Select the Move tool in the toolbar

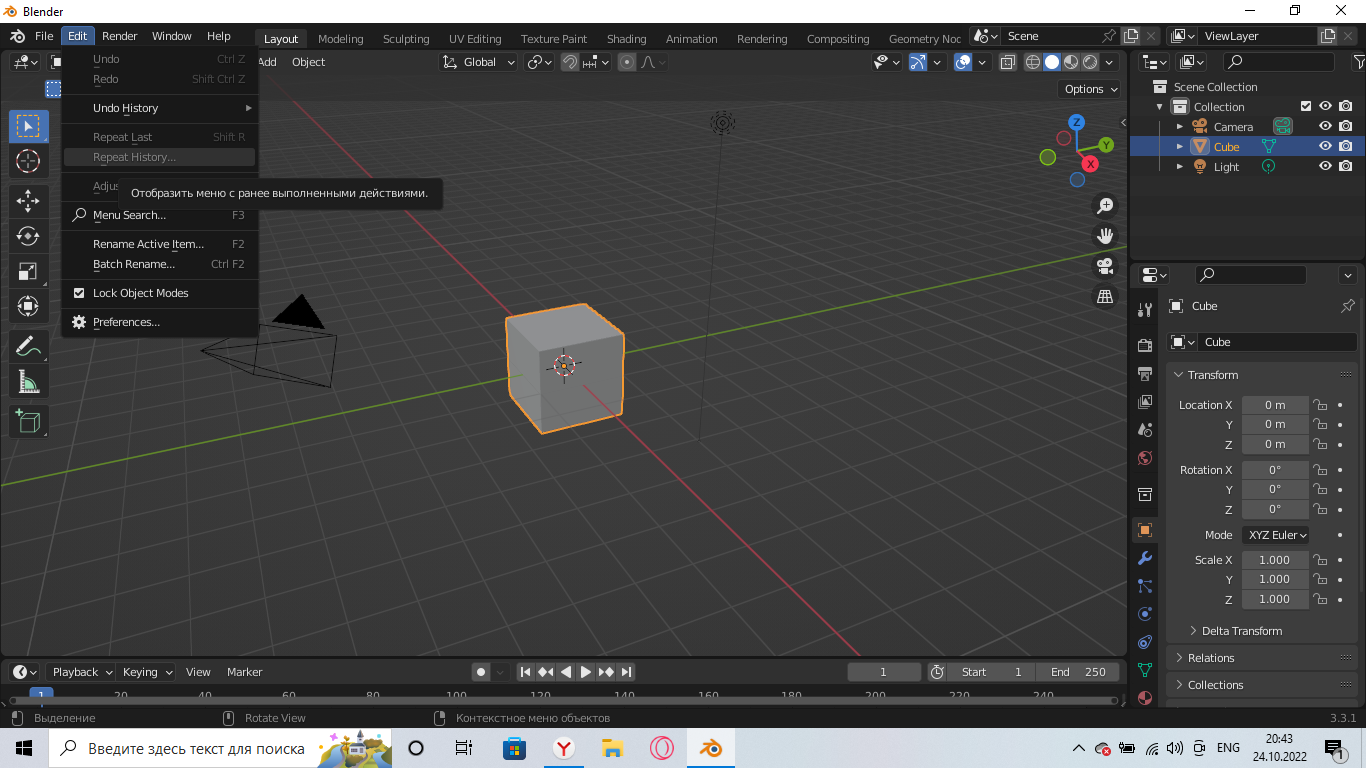(x=28, y=201)
